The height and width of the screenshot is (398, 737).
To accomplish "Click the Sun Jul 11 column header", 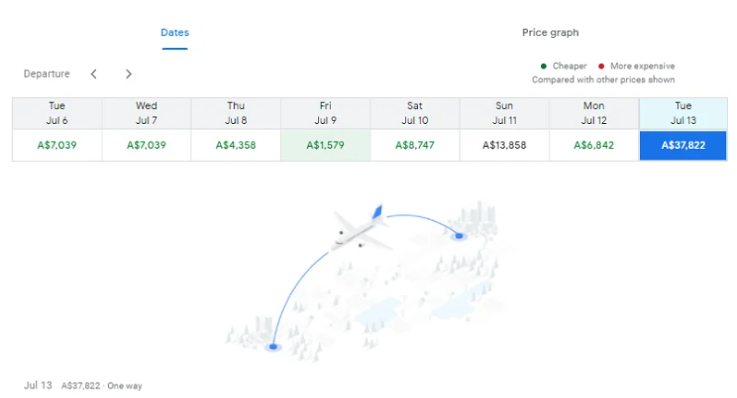I will click(504, 113).
